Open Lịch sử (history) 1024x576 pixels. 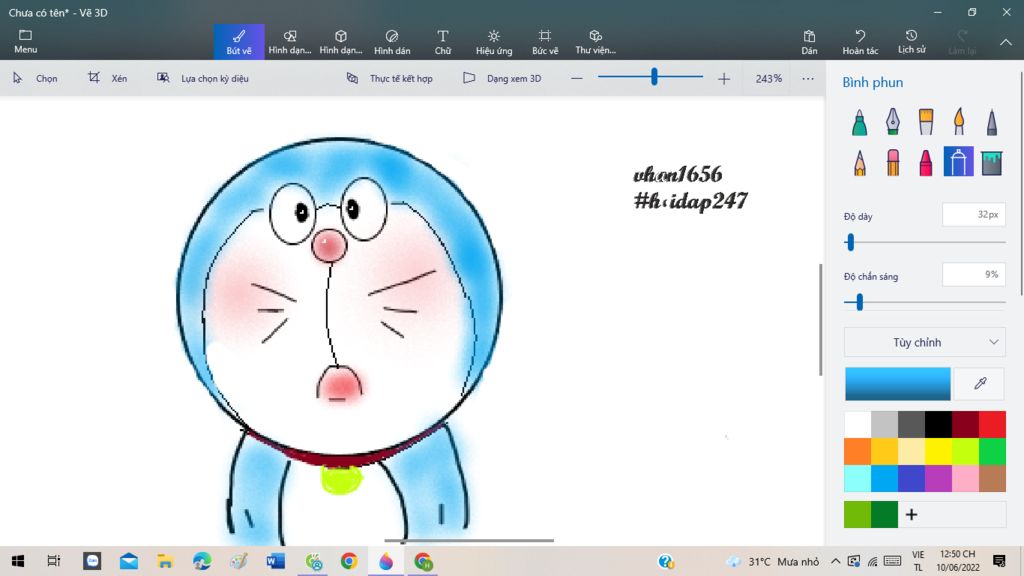tap(911, 41)
